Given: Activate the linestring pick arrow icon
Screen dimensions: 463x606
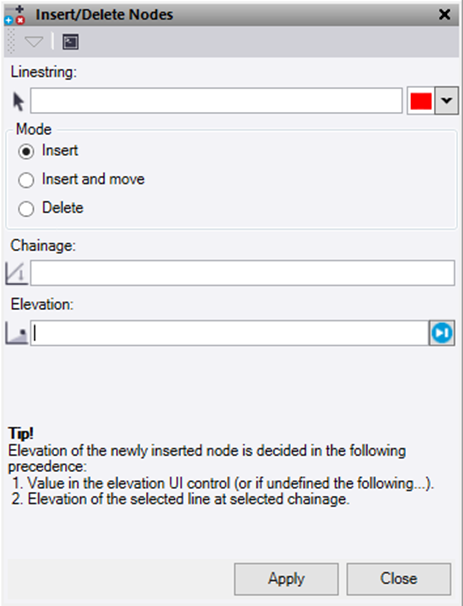Looking at the screenshot, I should 18,101.
